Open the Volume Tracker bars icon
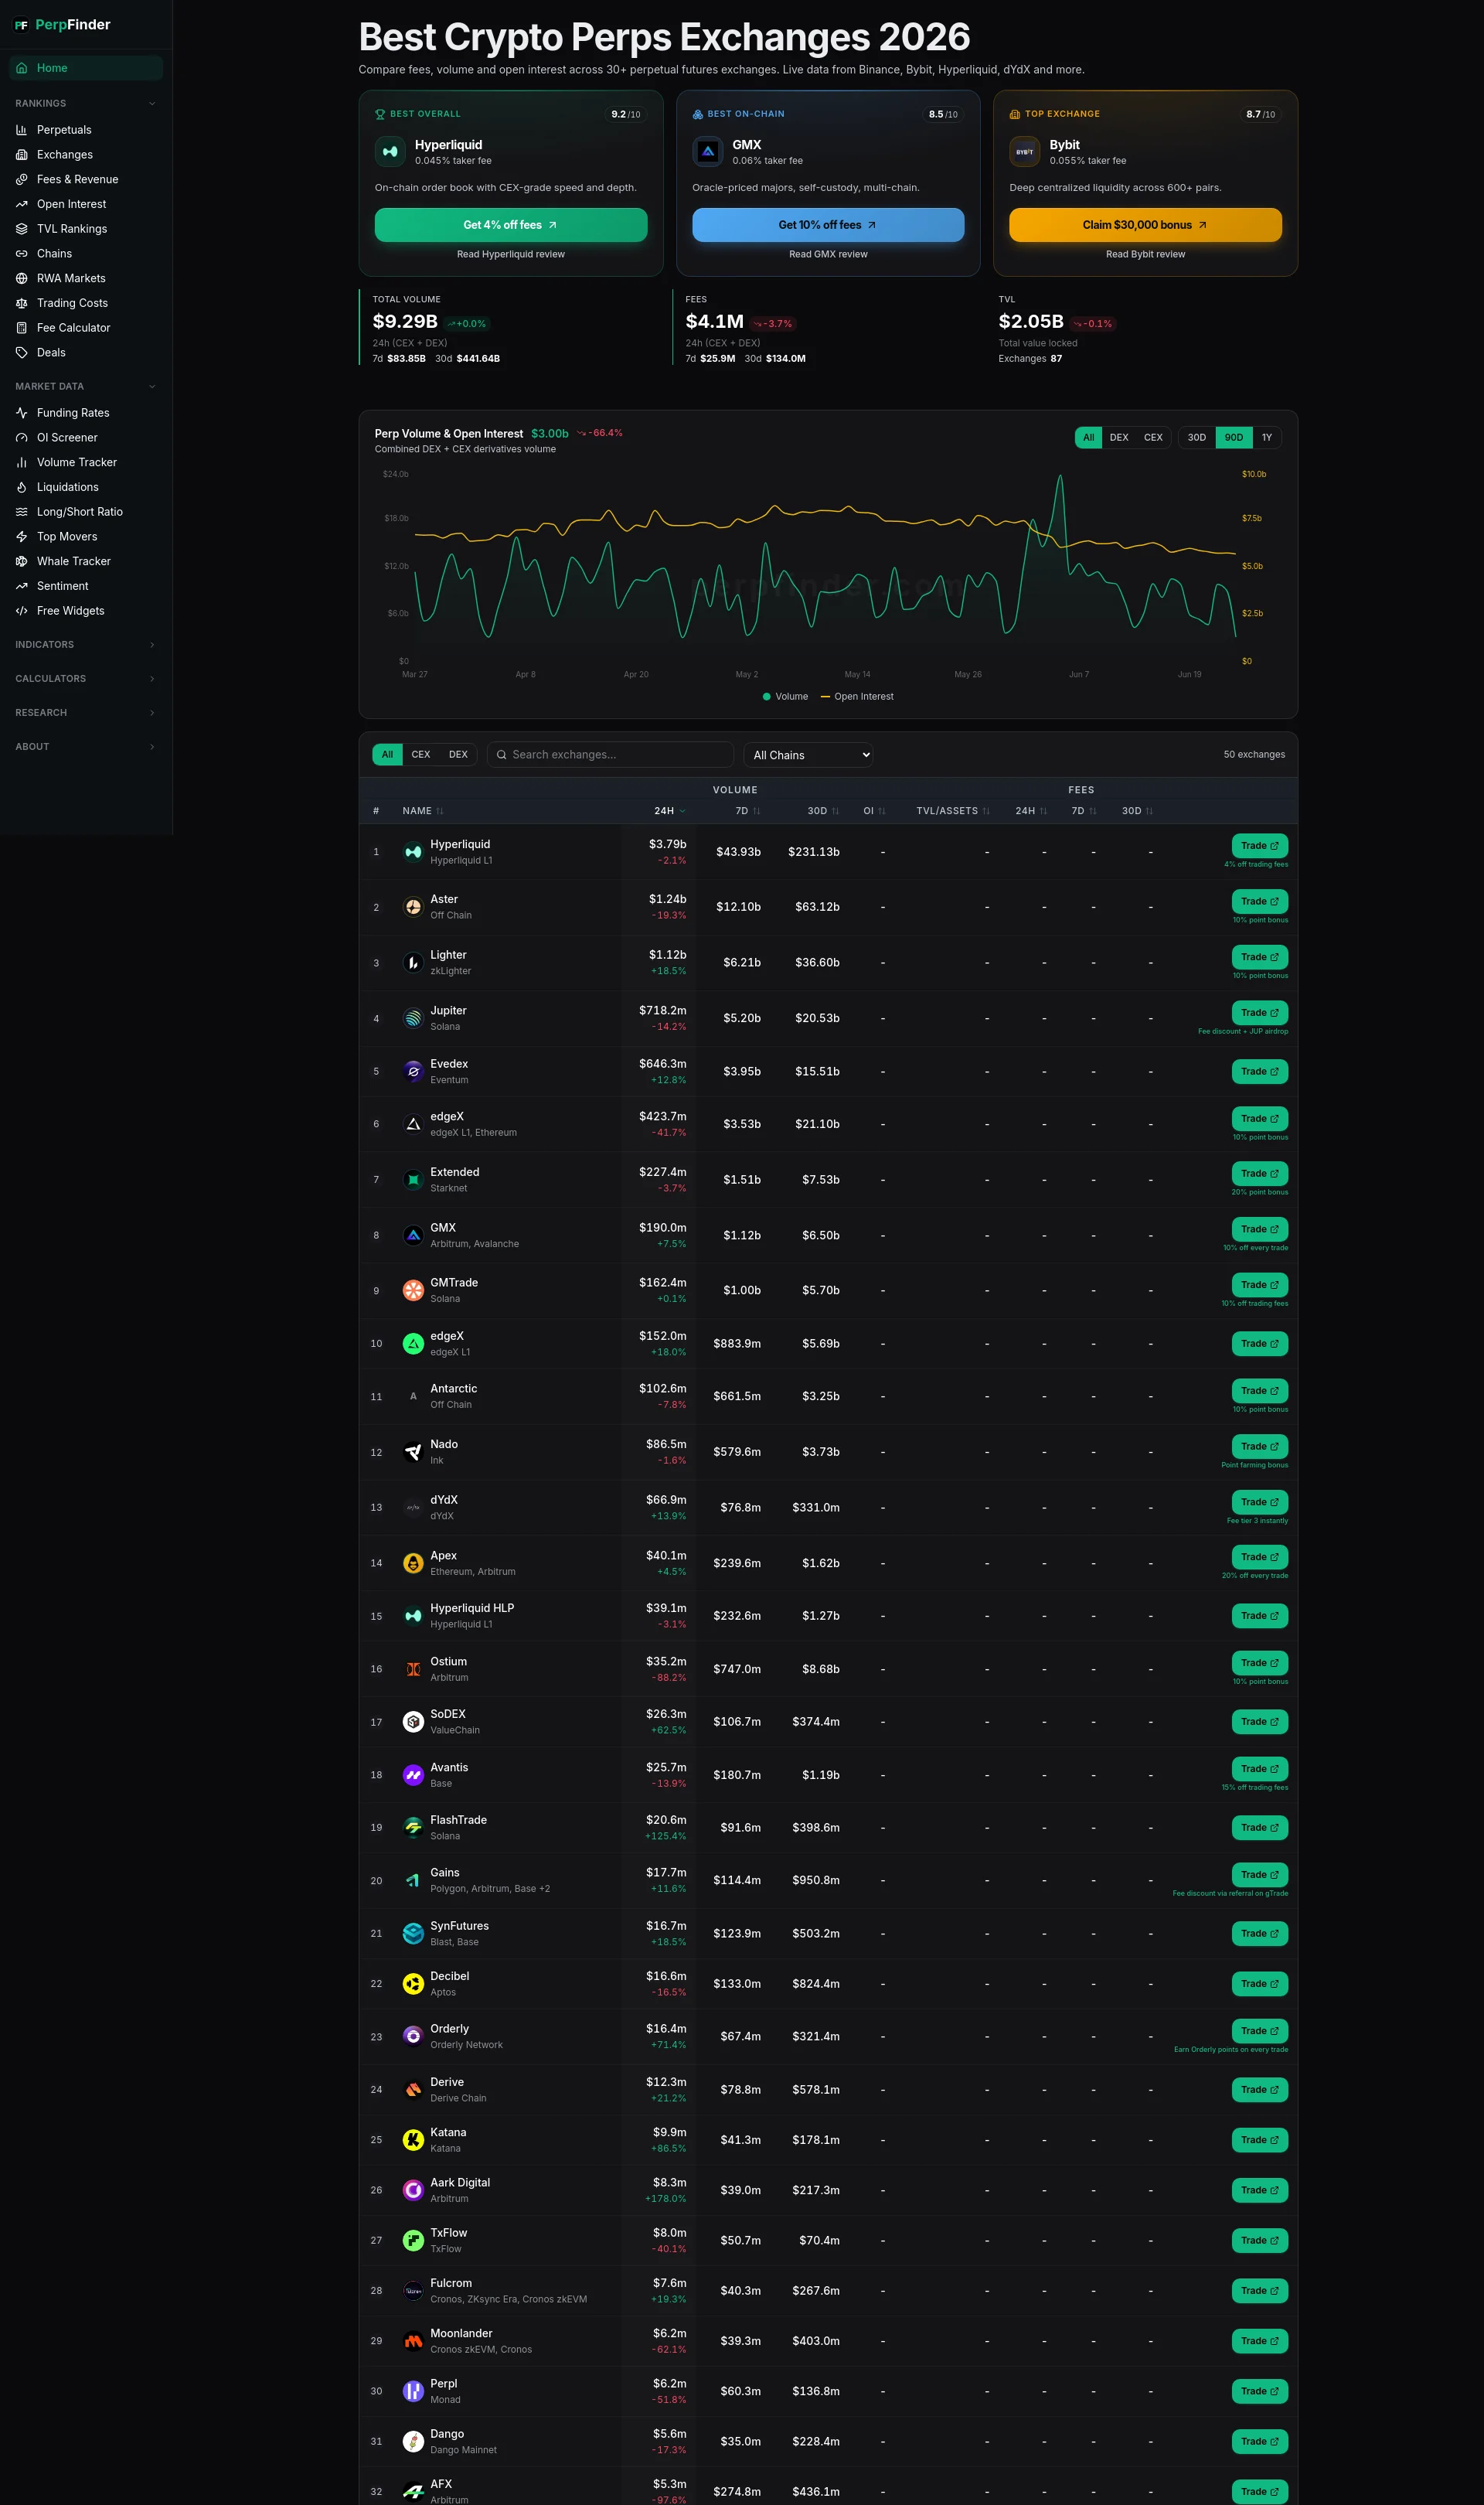Image resolution: width=1484 pixels, height=2505 pixels. click(x=22, y=462)
